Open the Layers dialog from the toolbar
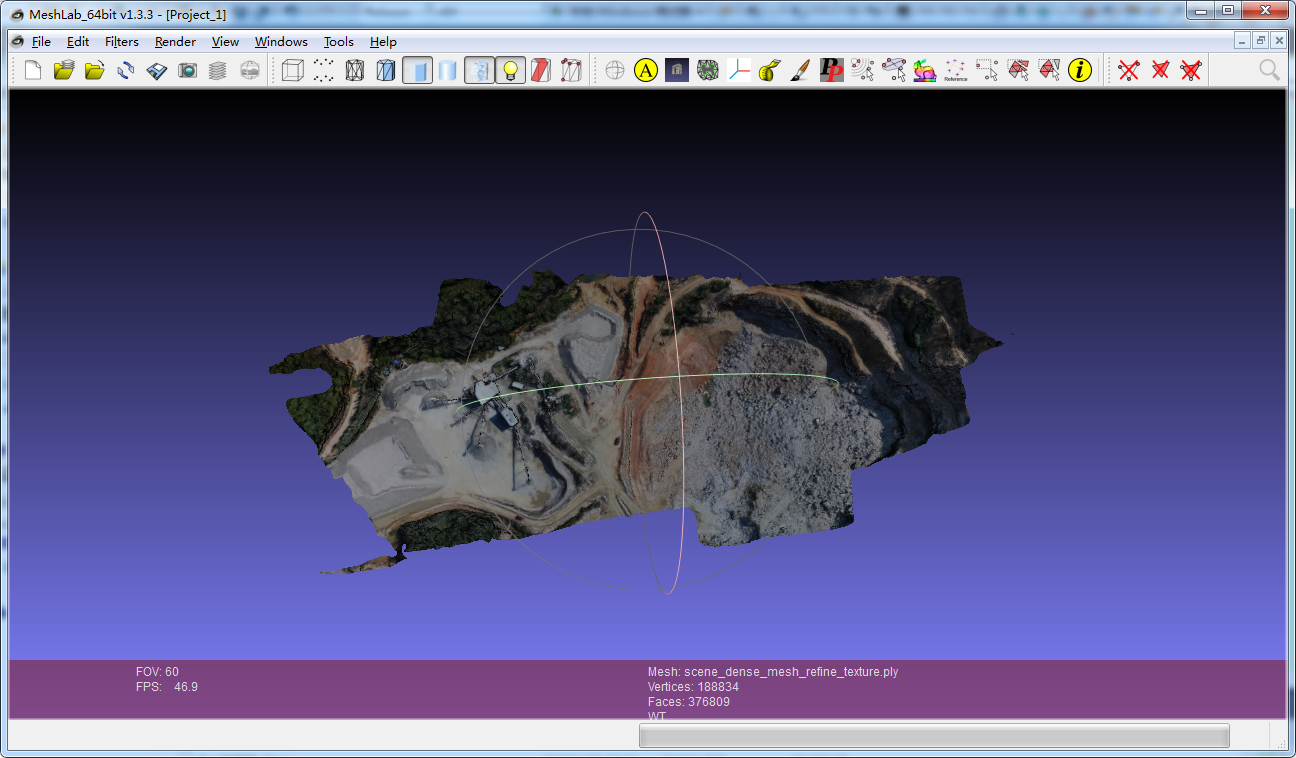Image resolution: width=1296 pixels, height=758 pixels. click(x=217, y=70)
